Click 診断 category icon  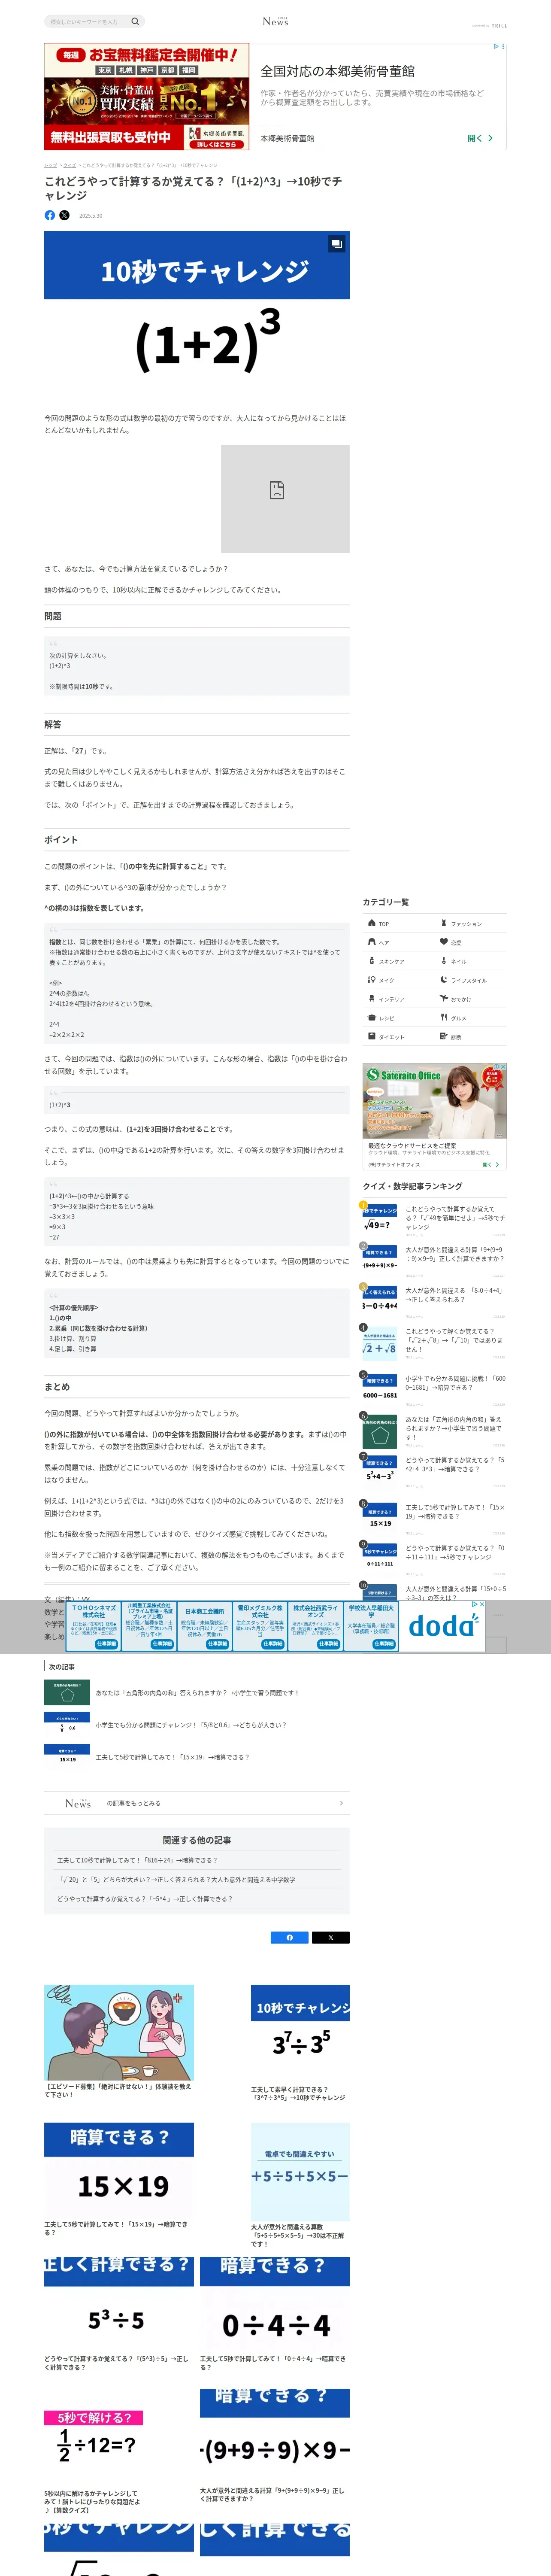[x=444, y=1036]
